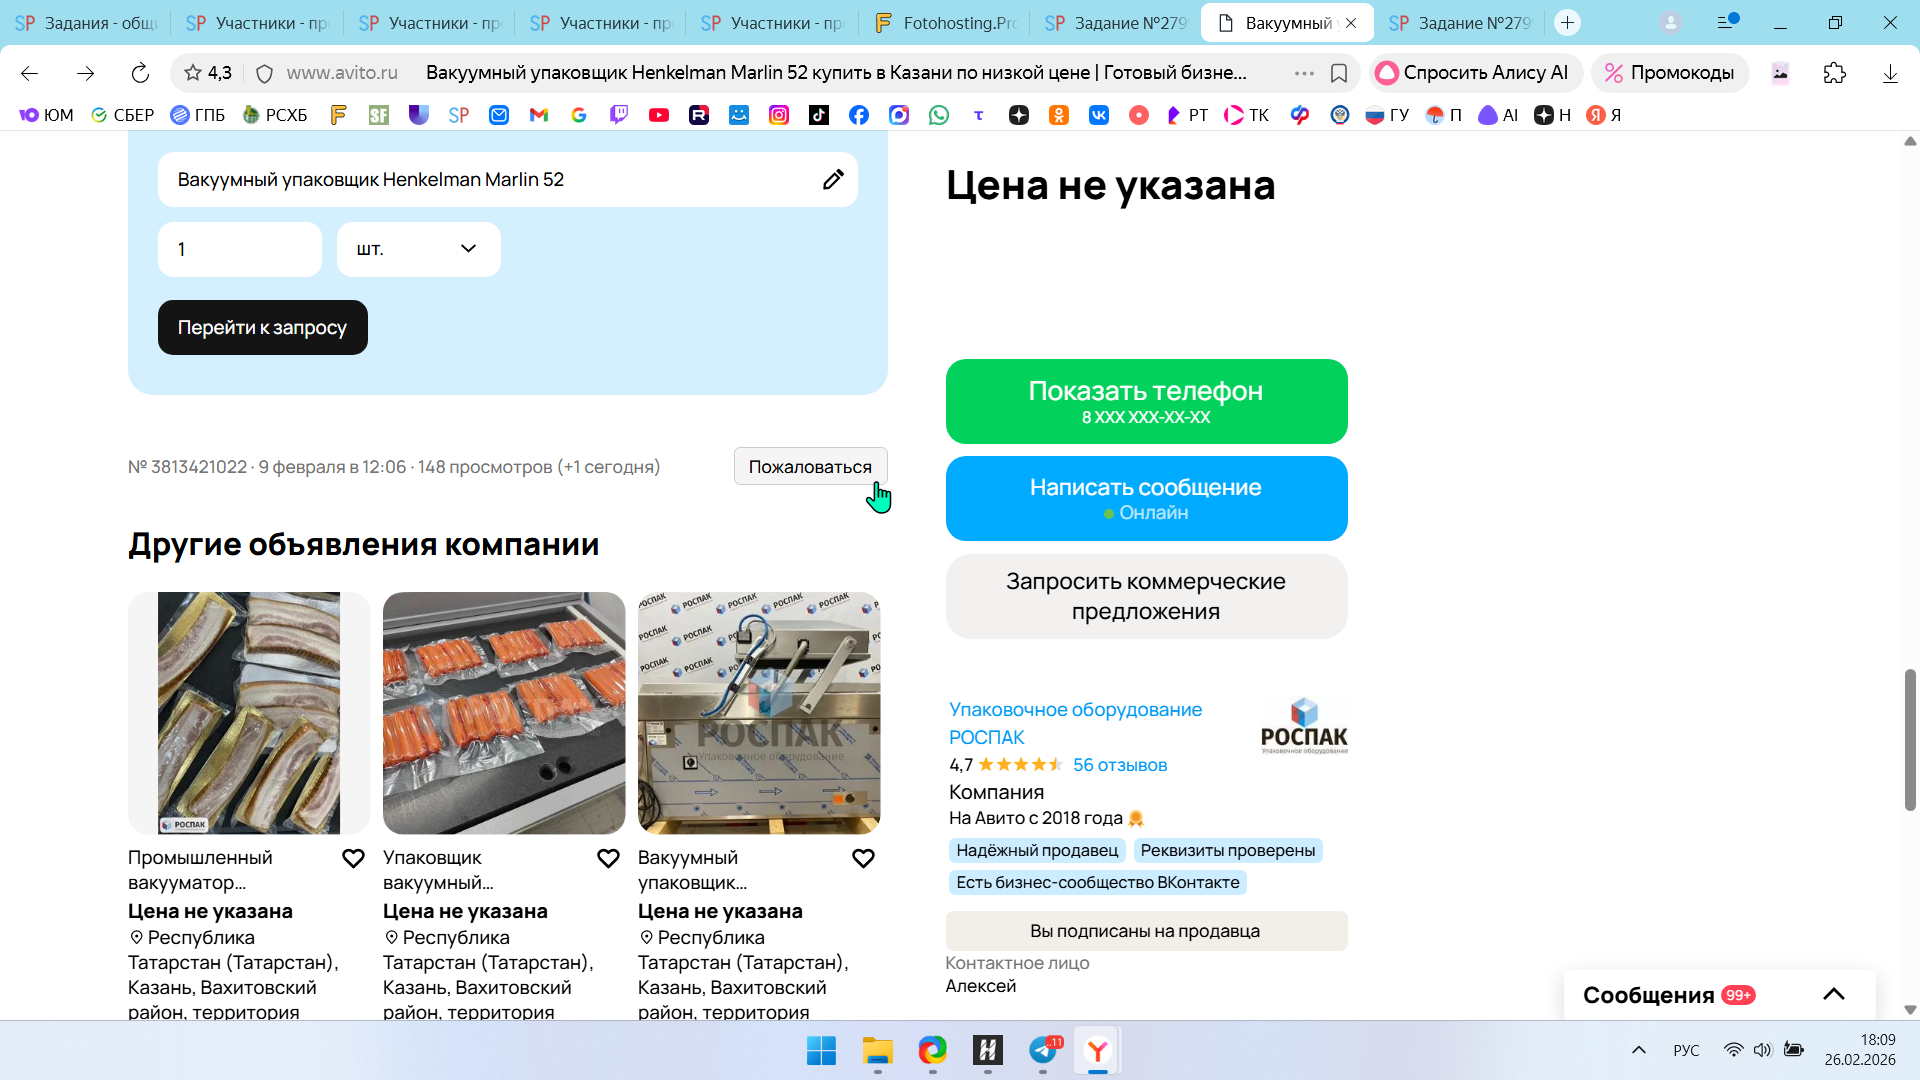This screenshot has width=1920, height=1080.
Task: Open the 56 отзывов reviews link
Action: point(1119,765)
